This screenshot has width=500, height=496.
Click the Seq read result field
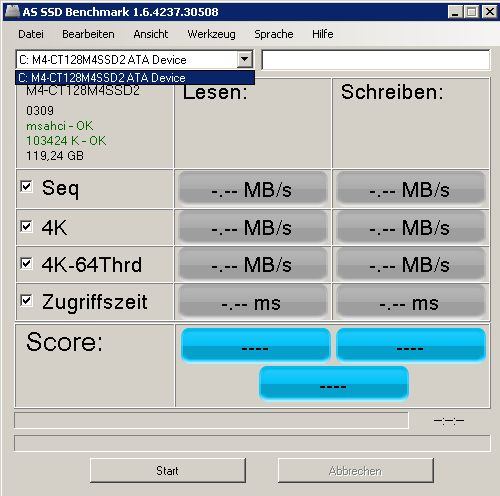tap(253, 189)
